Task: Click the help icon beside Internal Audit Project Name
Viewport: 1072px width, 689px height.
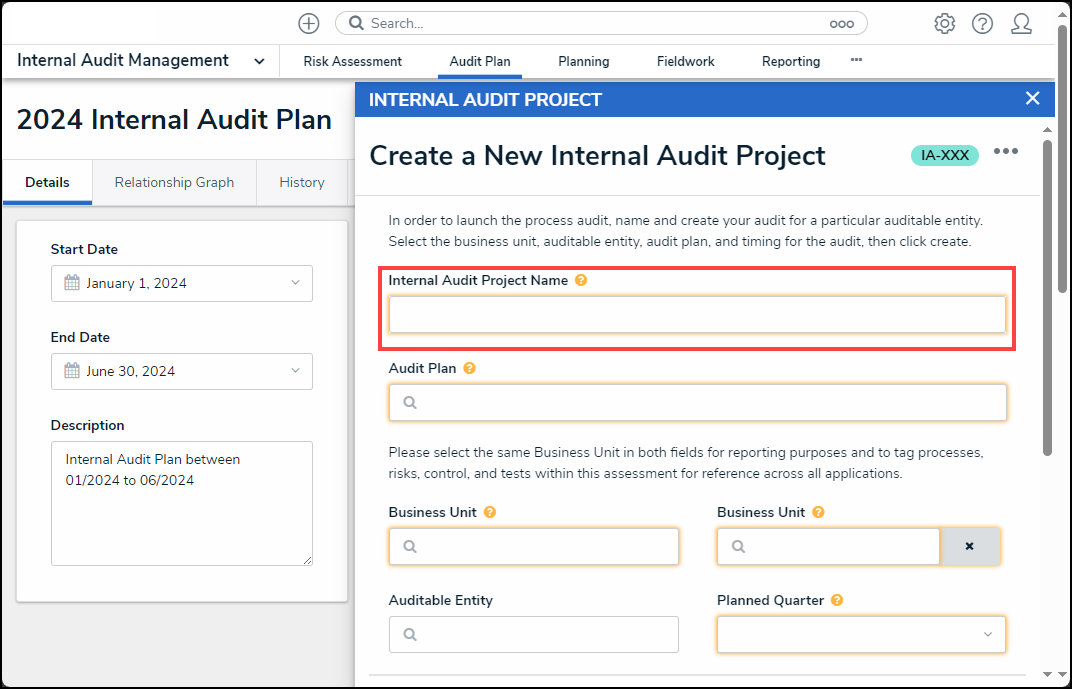Action: pyautogui.click(x=581, y=281)
